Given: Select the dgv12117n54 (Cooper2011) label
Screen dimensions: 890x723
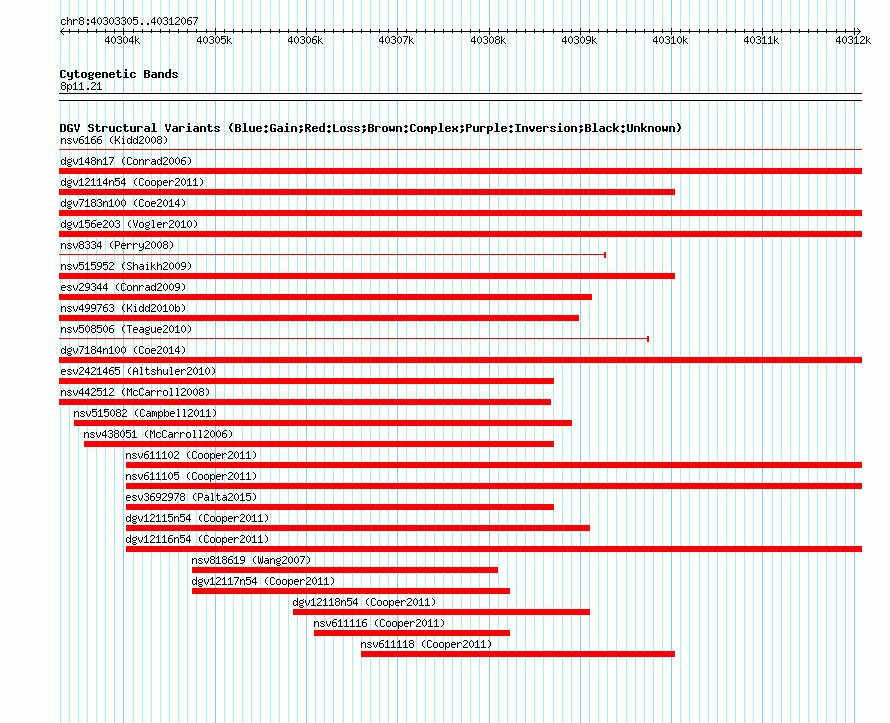Looking at the screenshot, I should (x=263, y=581).
